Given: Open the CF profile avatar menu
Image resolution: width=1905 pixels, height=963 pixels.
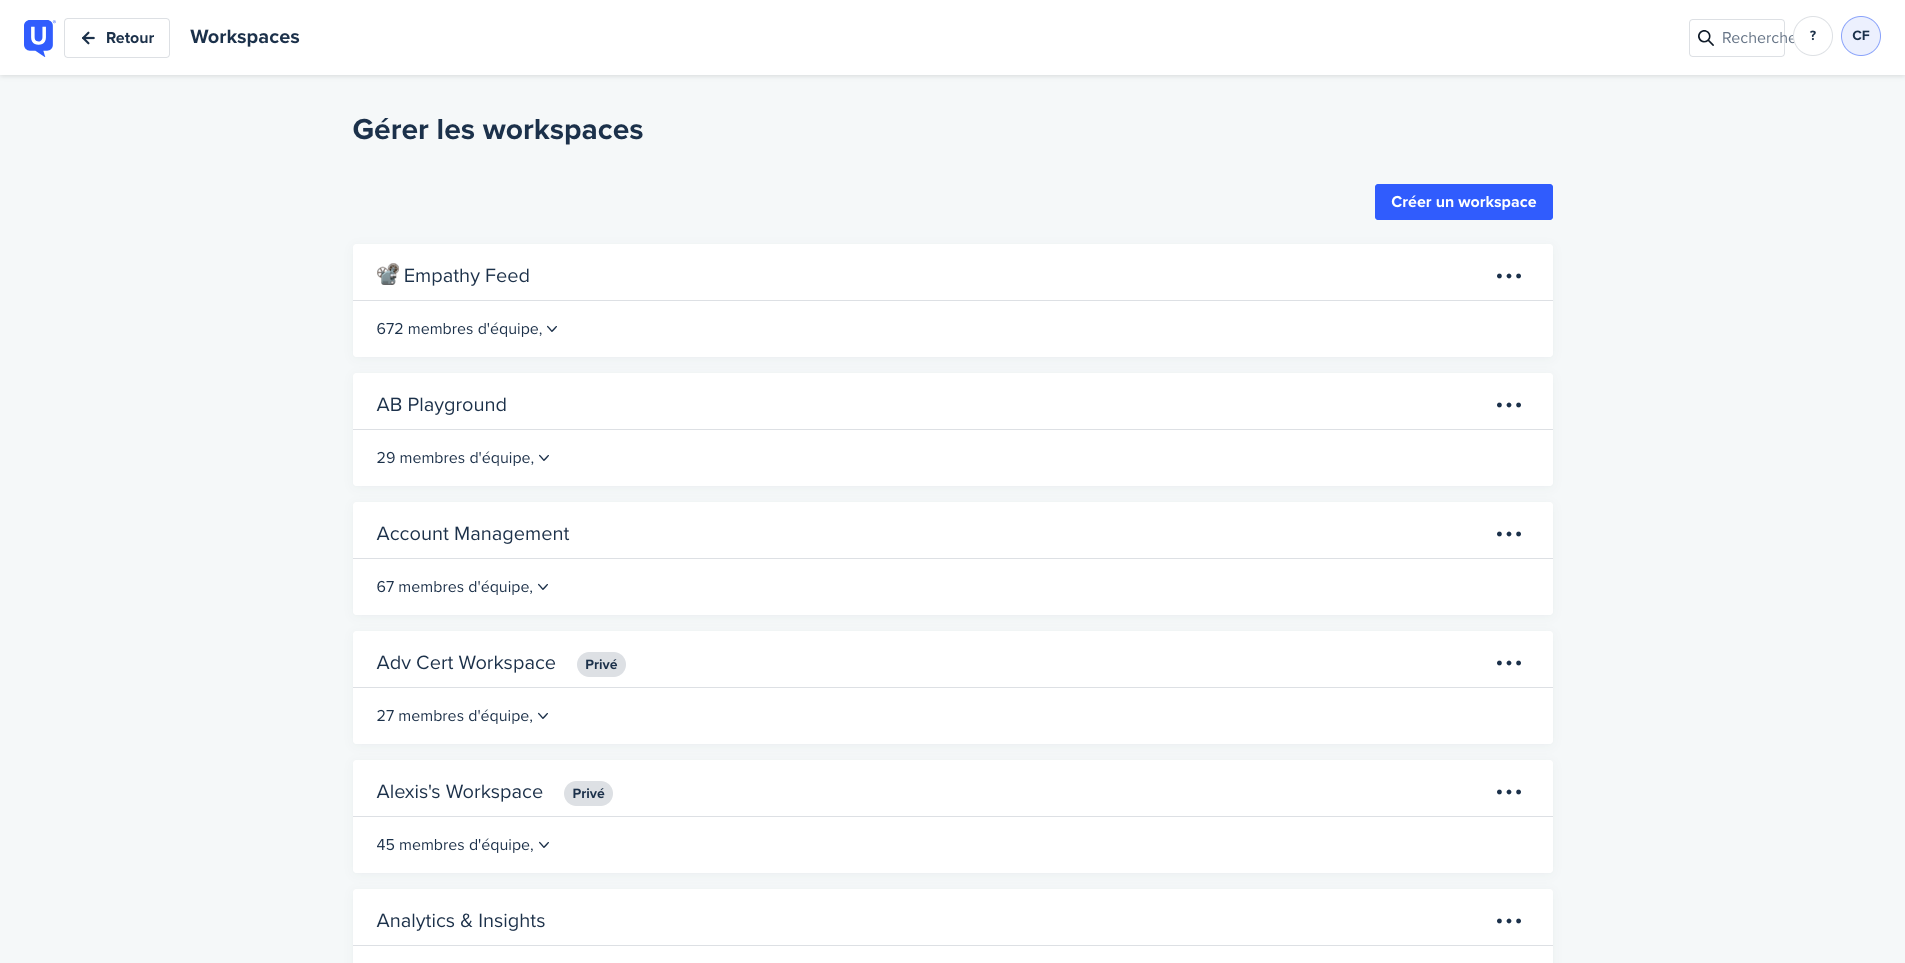Looking at the screenshot, I should pos(1861,35).
